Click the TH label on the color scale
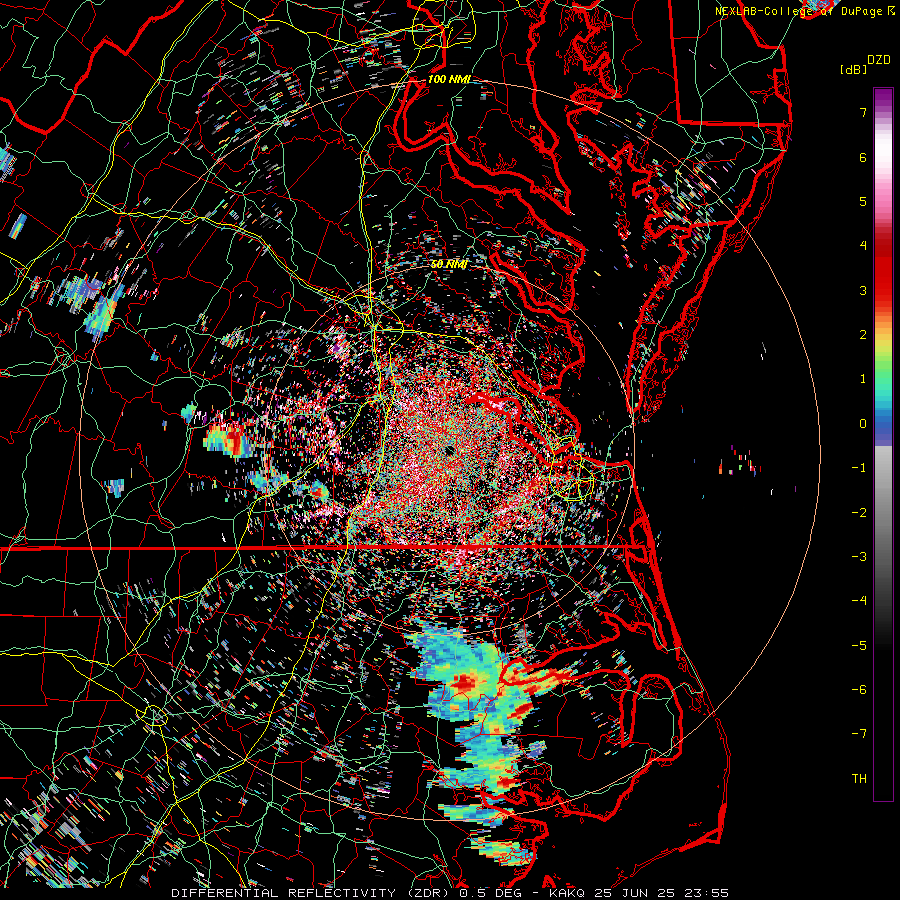The image size is (900, 900). coord(859,778)
